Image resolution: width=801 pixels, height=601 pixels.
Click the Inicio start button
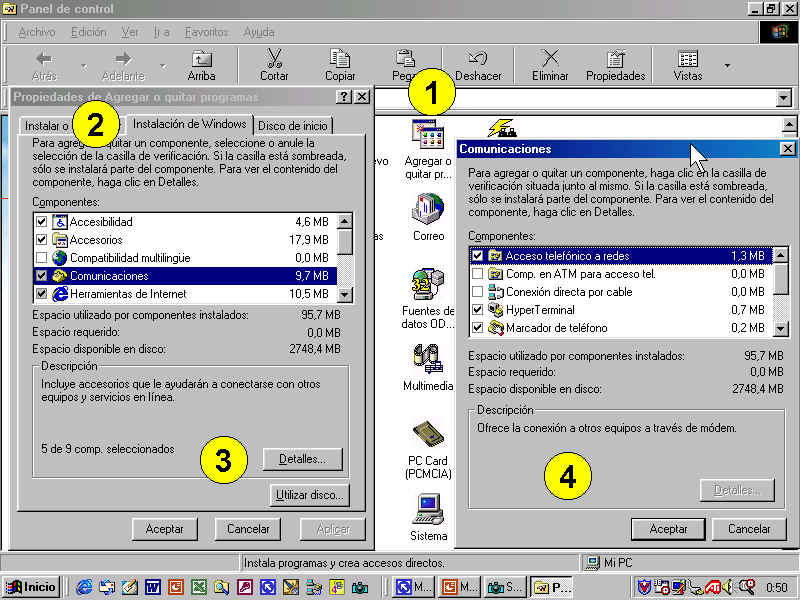32,587
